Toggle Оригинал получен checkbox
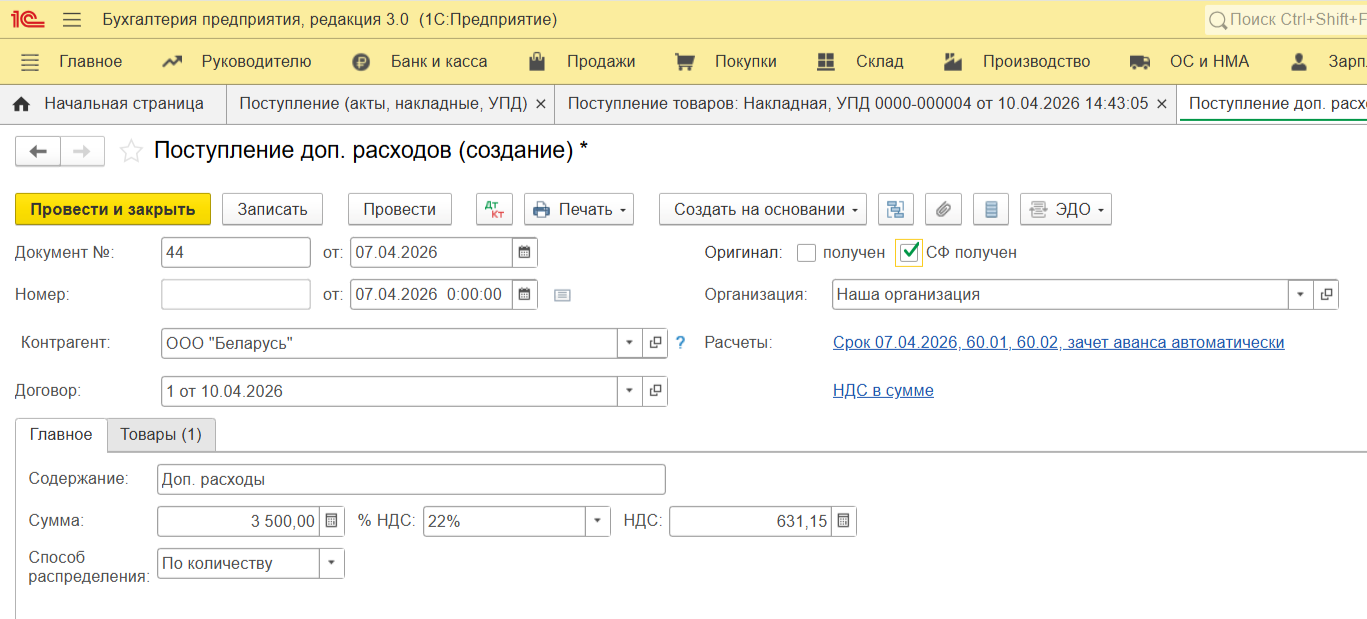This screenshot has width=1367, height=619. point(806,253)
